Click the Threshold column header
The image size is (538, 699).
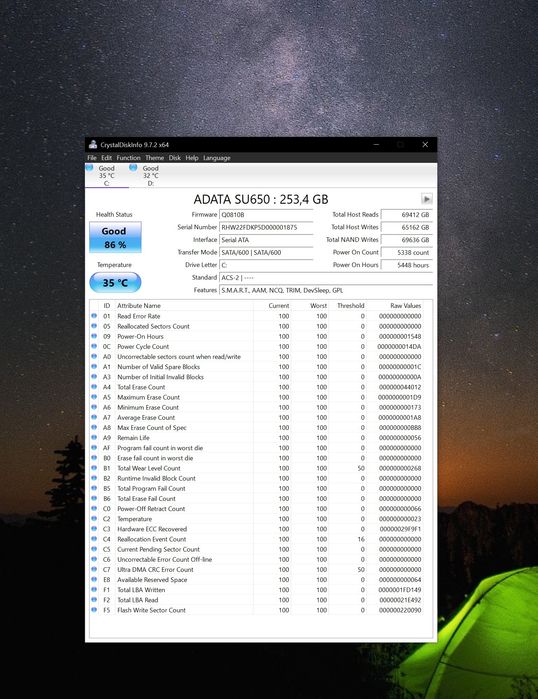point(350,305)
